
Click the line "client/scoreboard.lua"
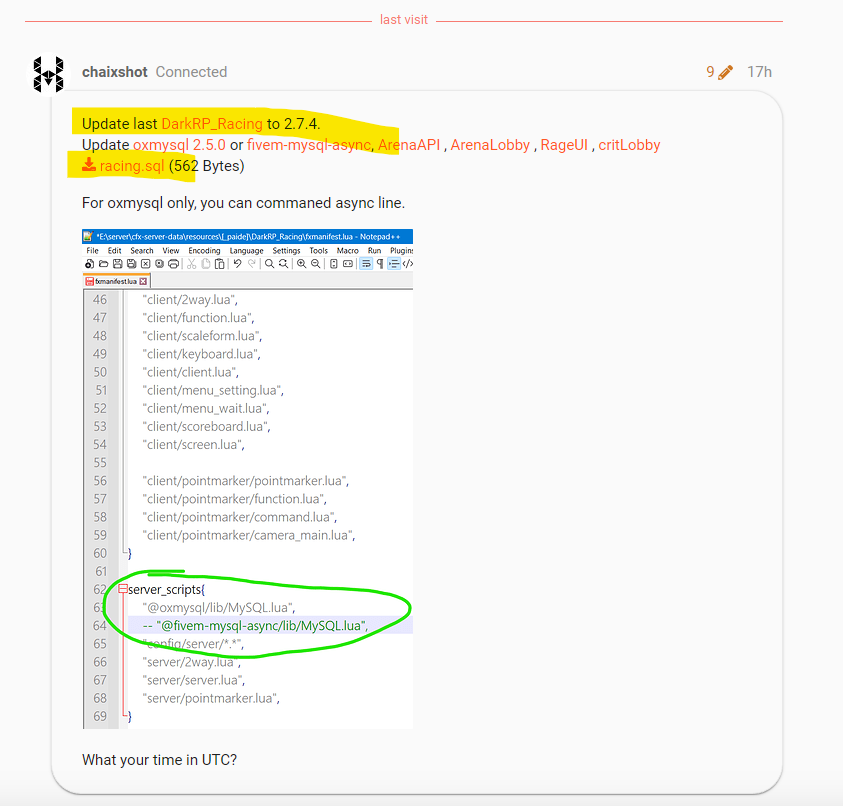[207, 426]
